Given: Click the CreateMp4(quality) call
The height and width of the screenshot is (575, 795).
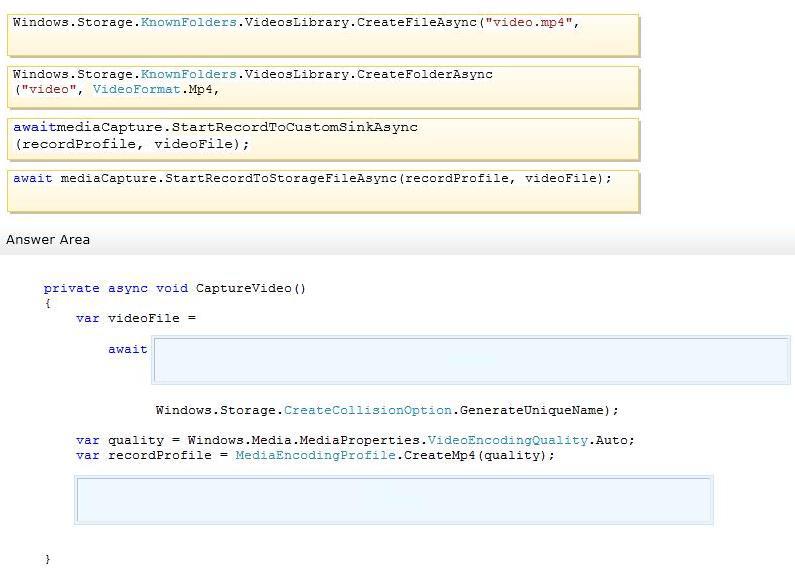Looking at the screenshot, I should [x=475, y=455].
